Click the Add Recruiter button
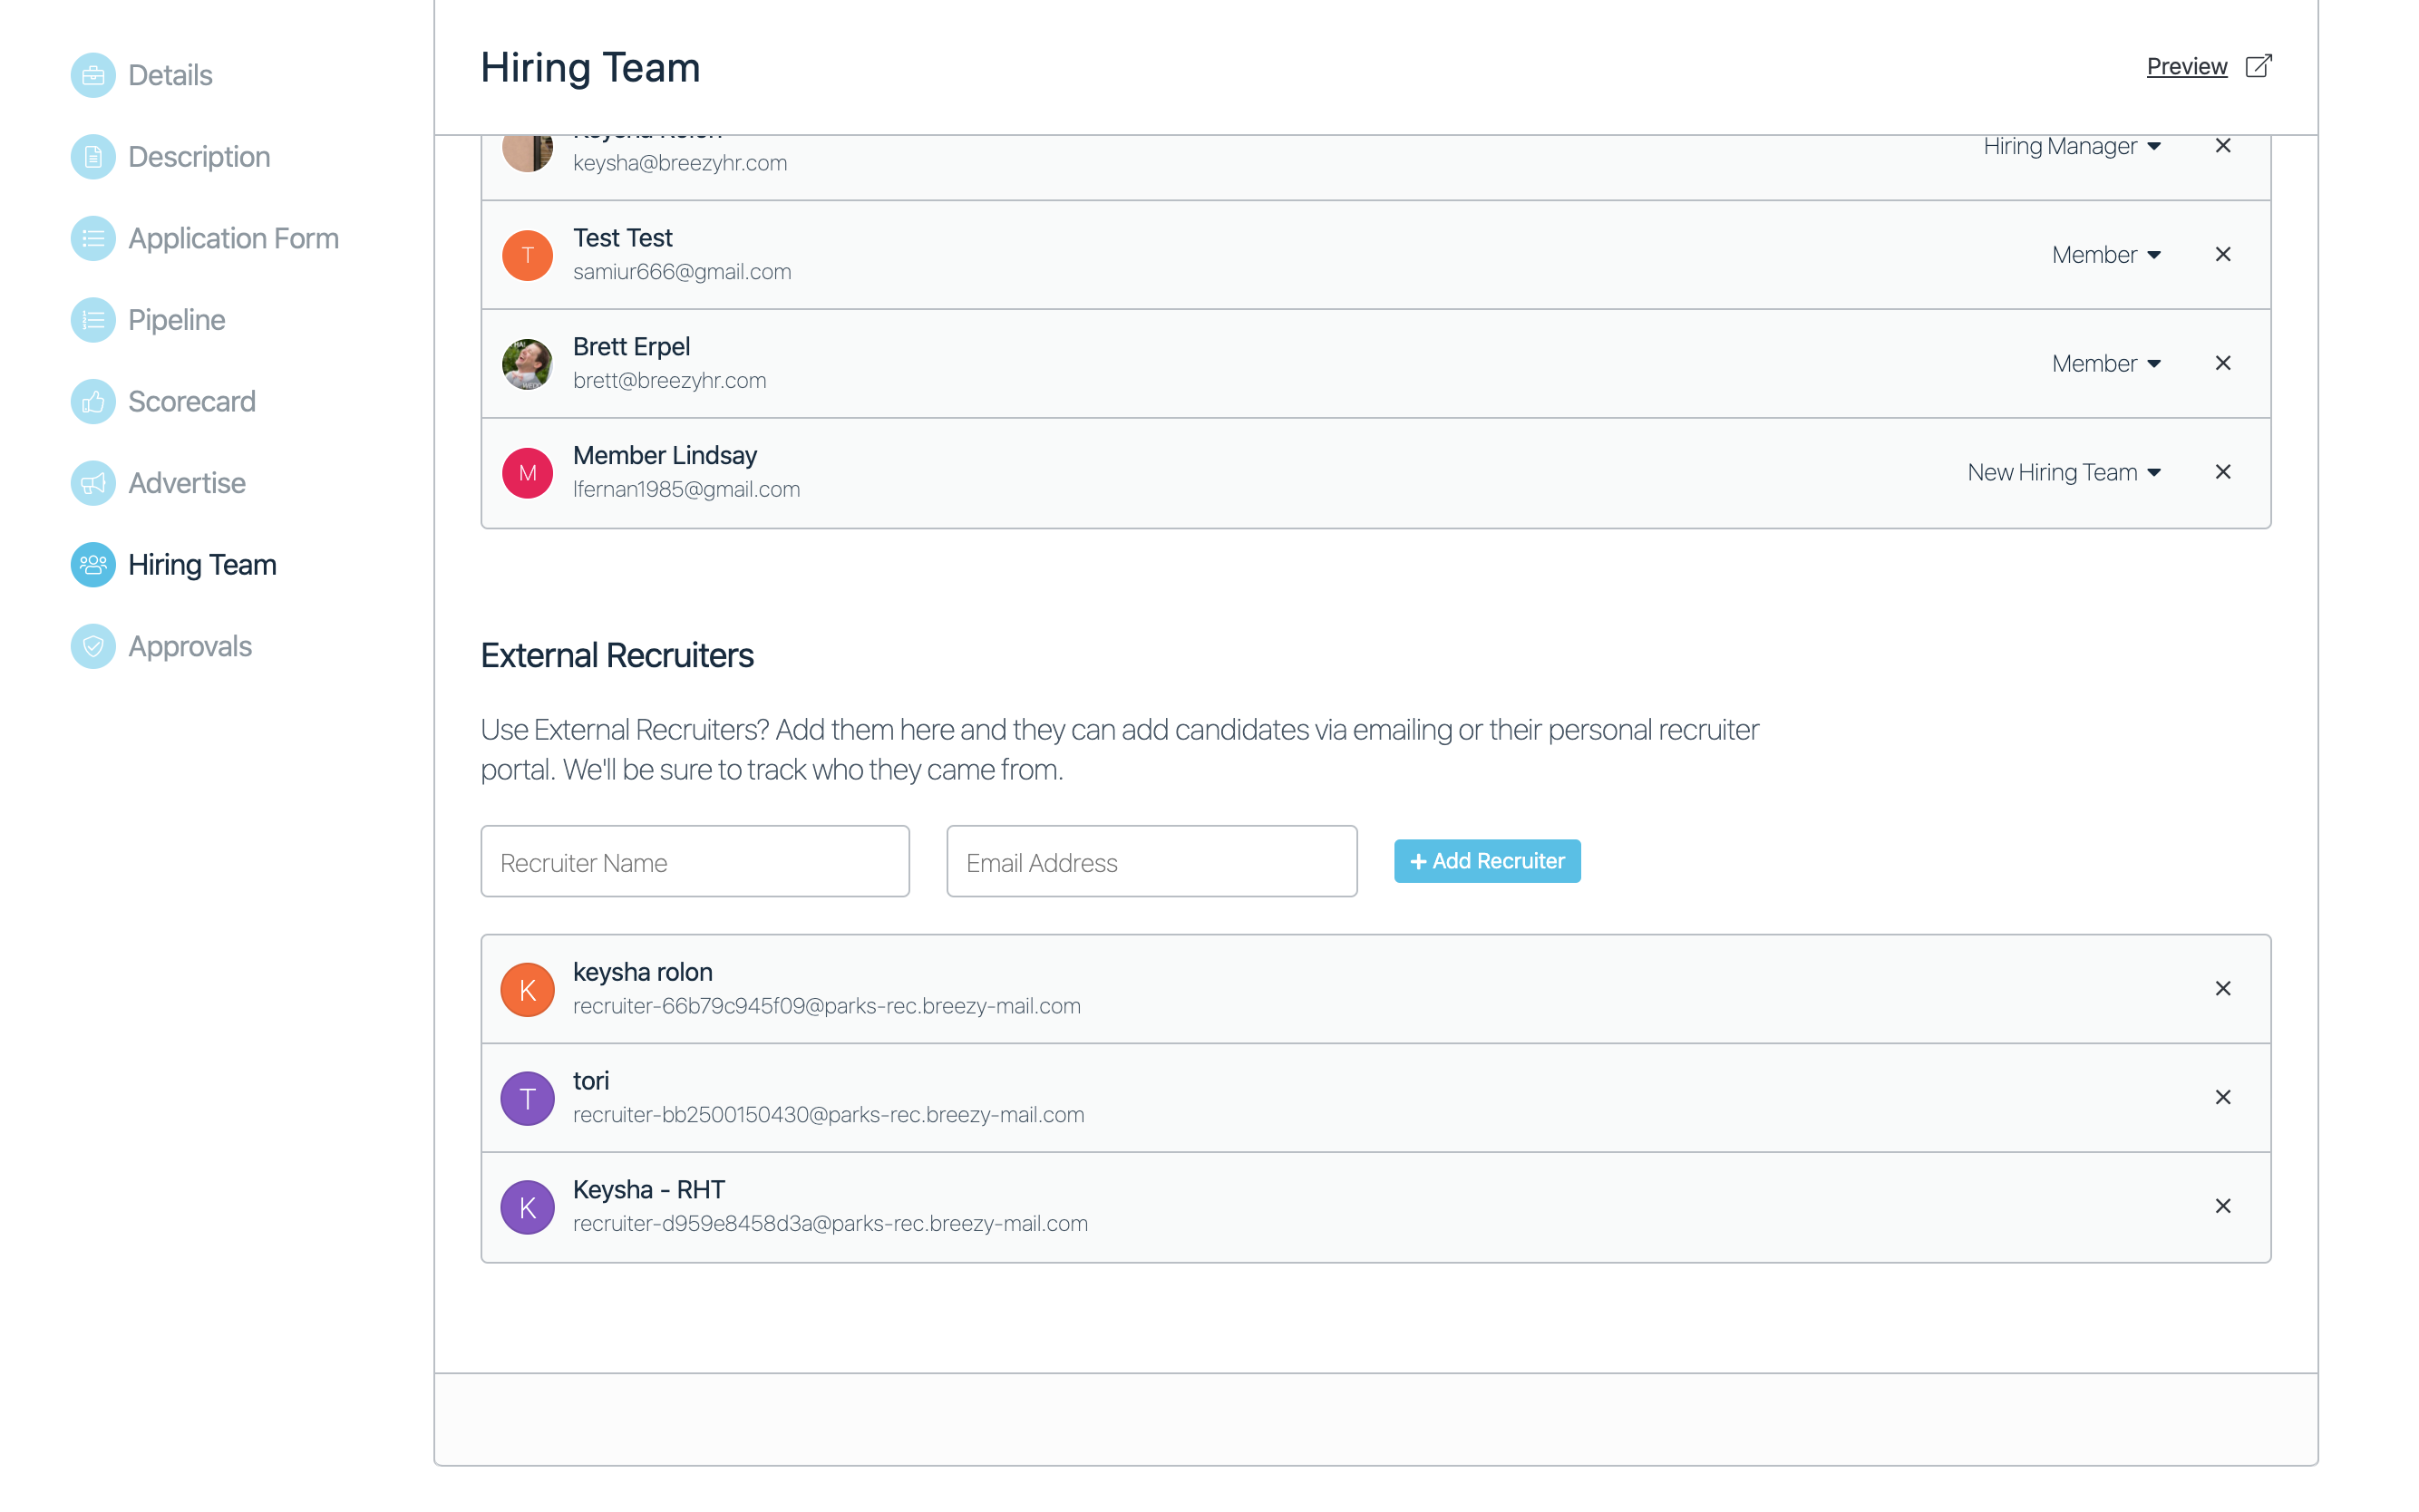This screenshot has width=2419, height=1512. pyautogui.click(x=1486, y=861)
